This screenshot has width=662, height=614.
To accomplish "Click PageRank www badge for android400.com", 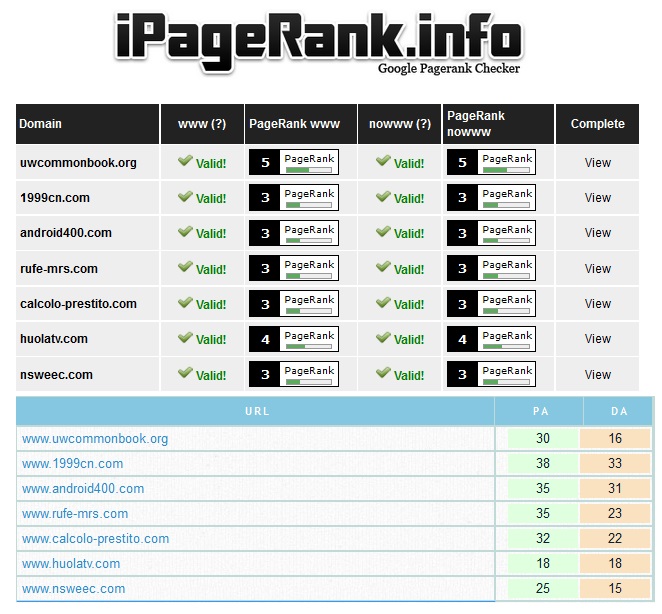I will 294,233.
